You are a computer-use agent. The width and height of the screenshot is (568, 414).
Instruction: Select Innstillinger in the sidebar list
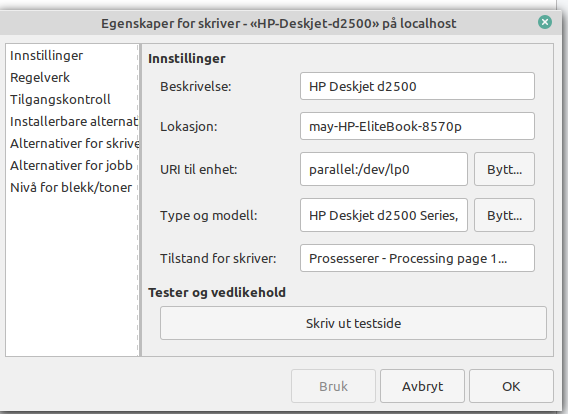pos(46,56)
